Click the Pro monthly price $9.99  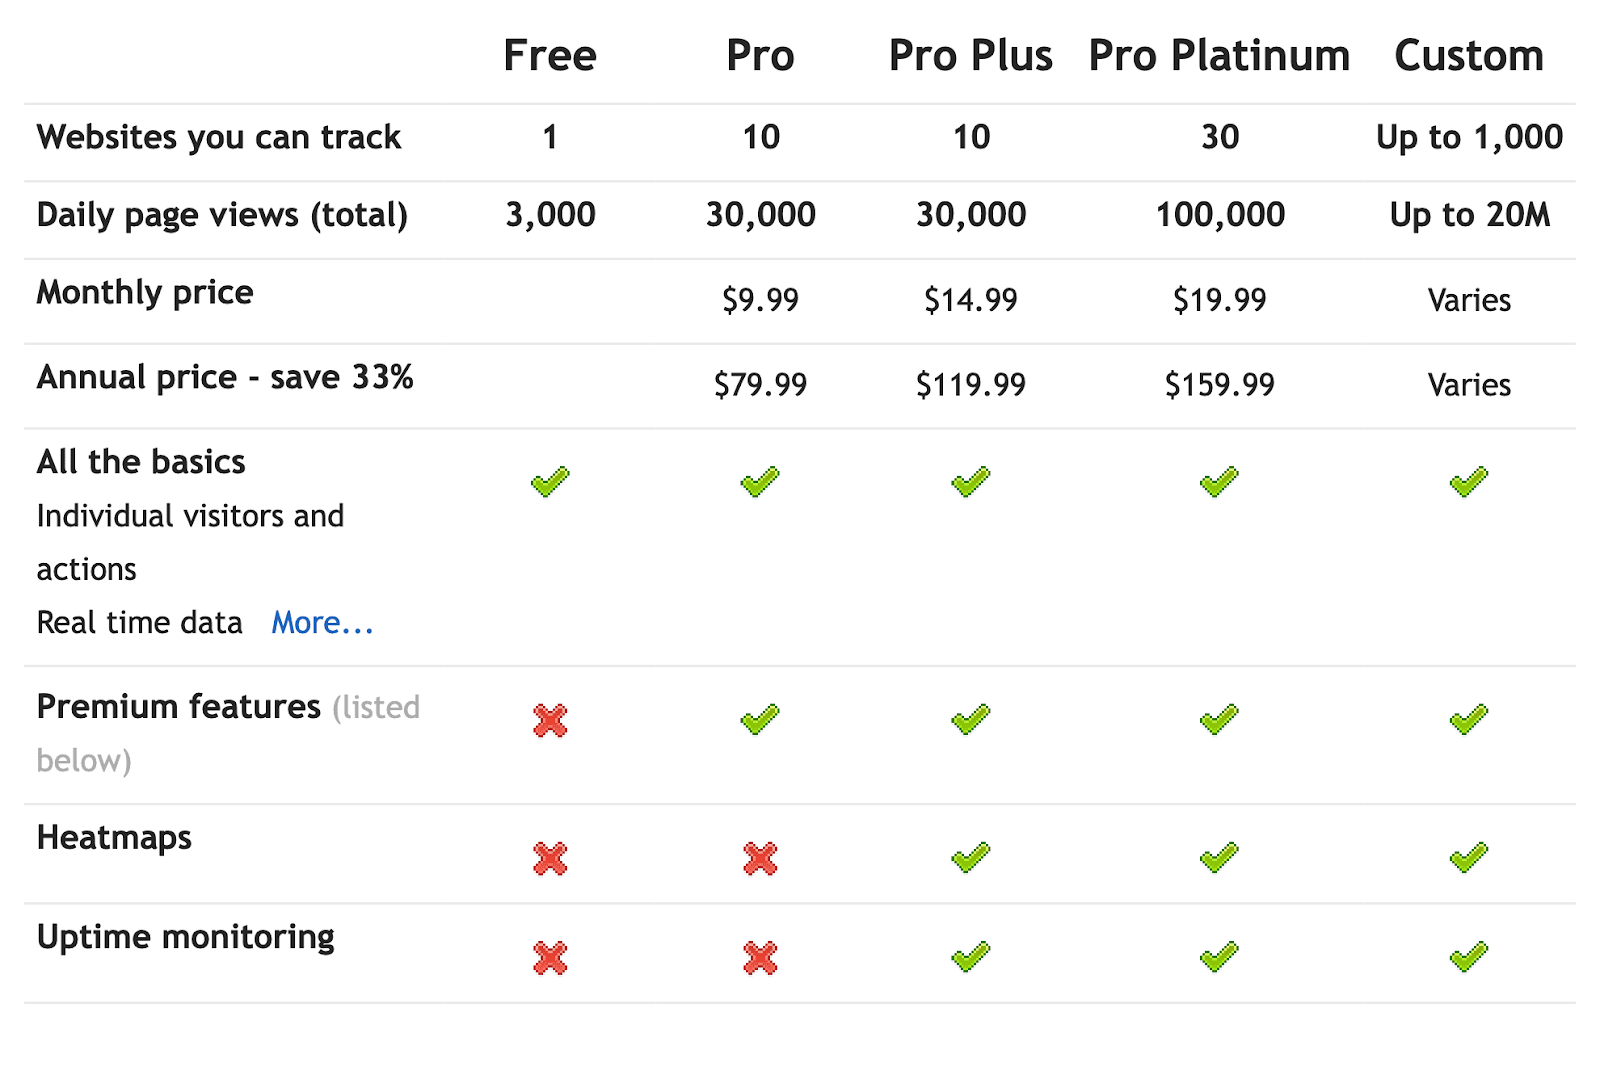tap(760, 300)
